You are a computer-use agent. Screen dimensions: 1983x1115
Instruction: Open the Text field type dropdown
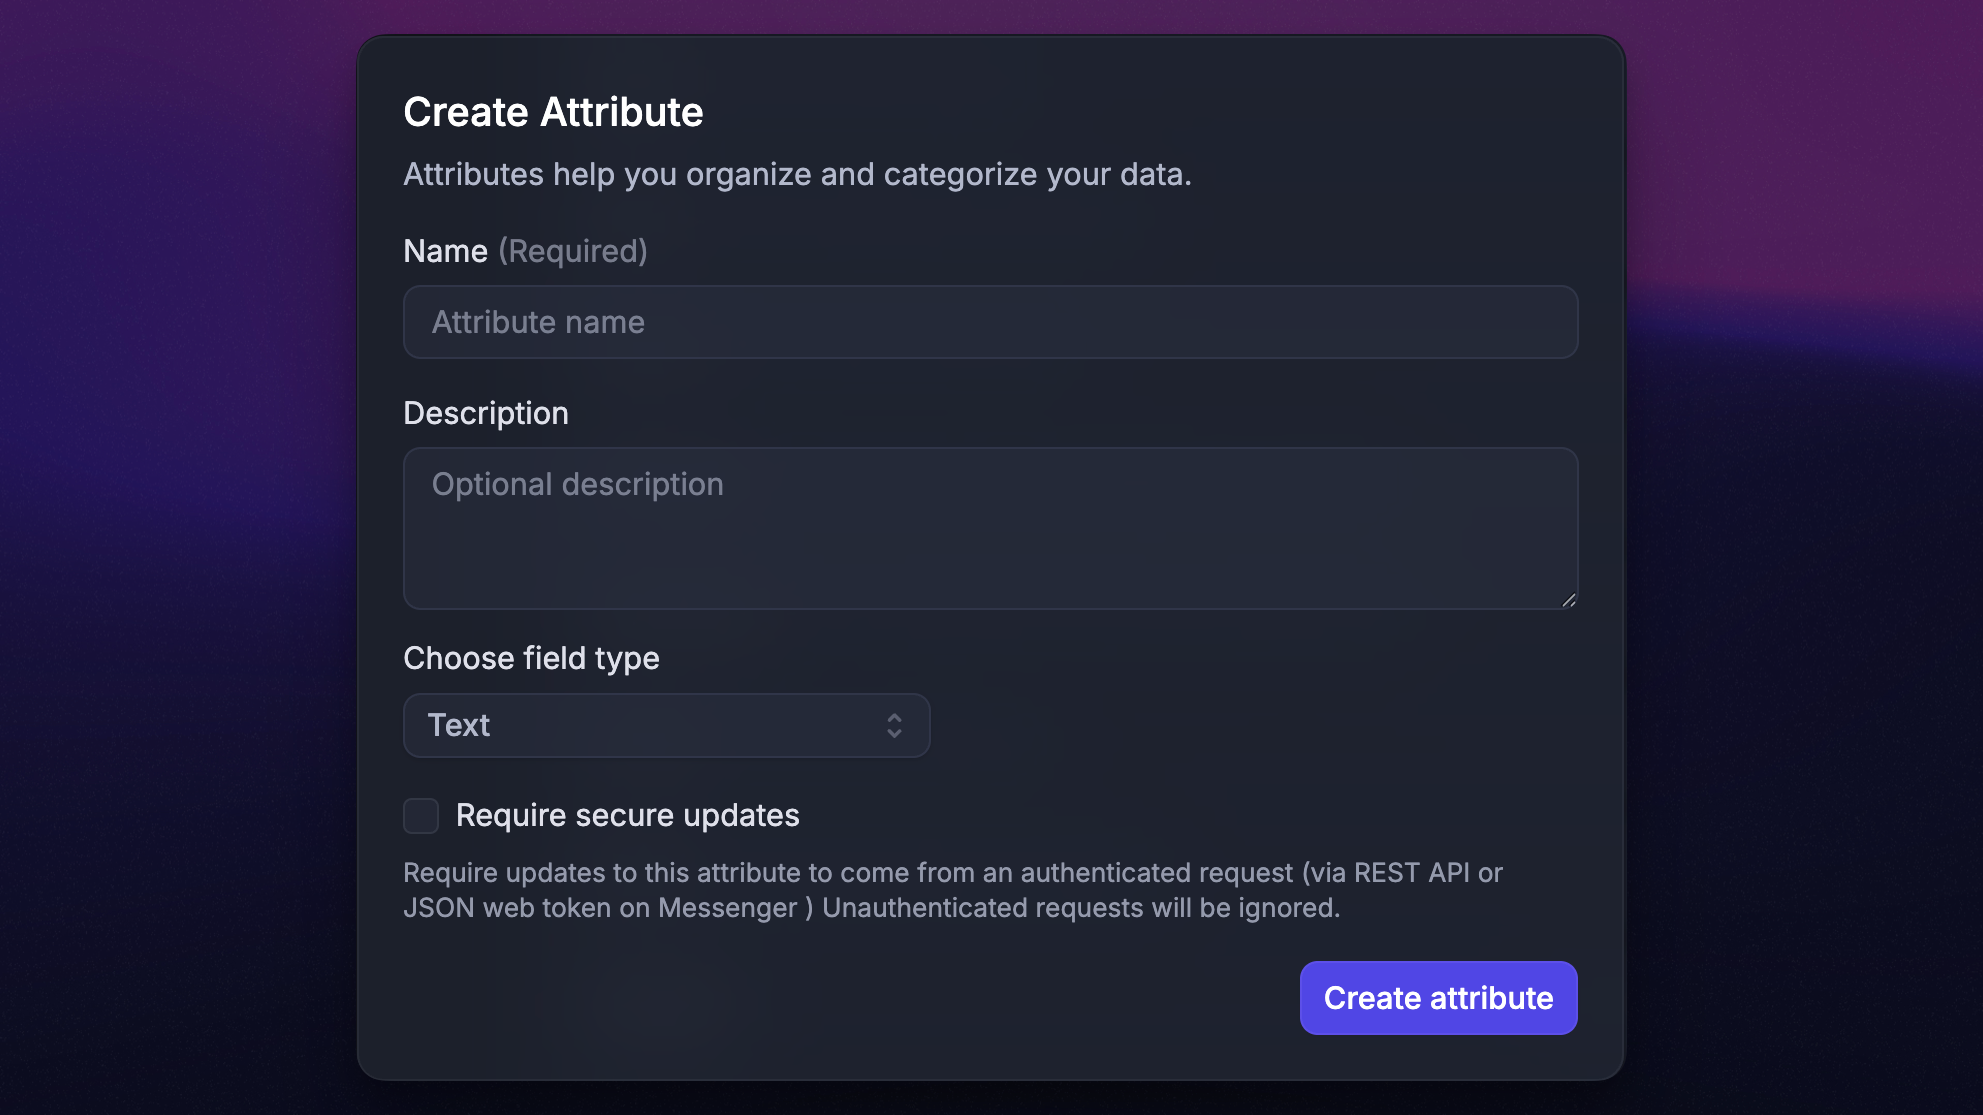[666, 725]
